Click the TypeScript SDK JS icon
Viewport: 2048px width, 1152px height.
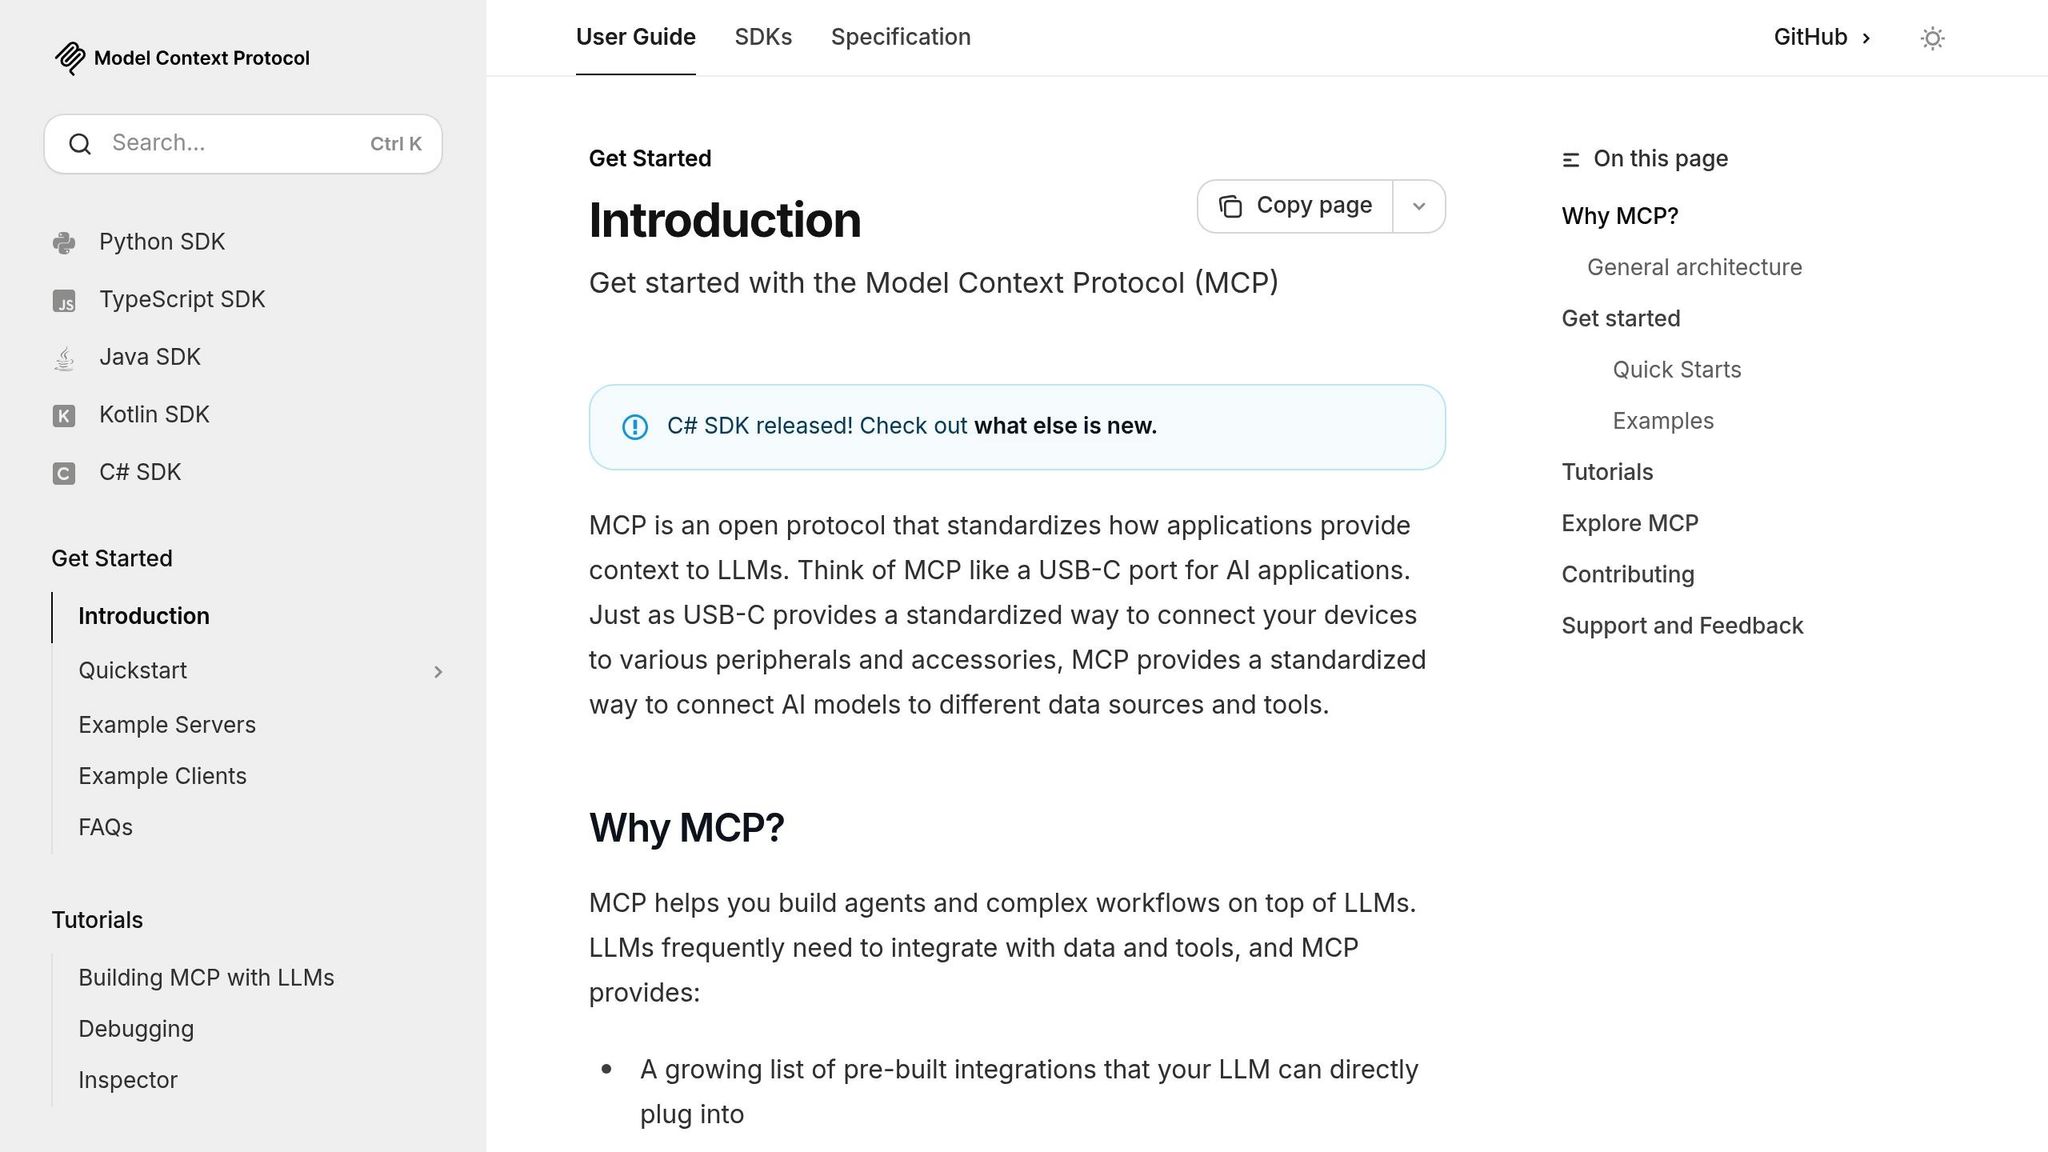coord(64,300)
